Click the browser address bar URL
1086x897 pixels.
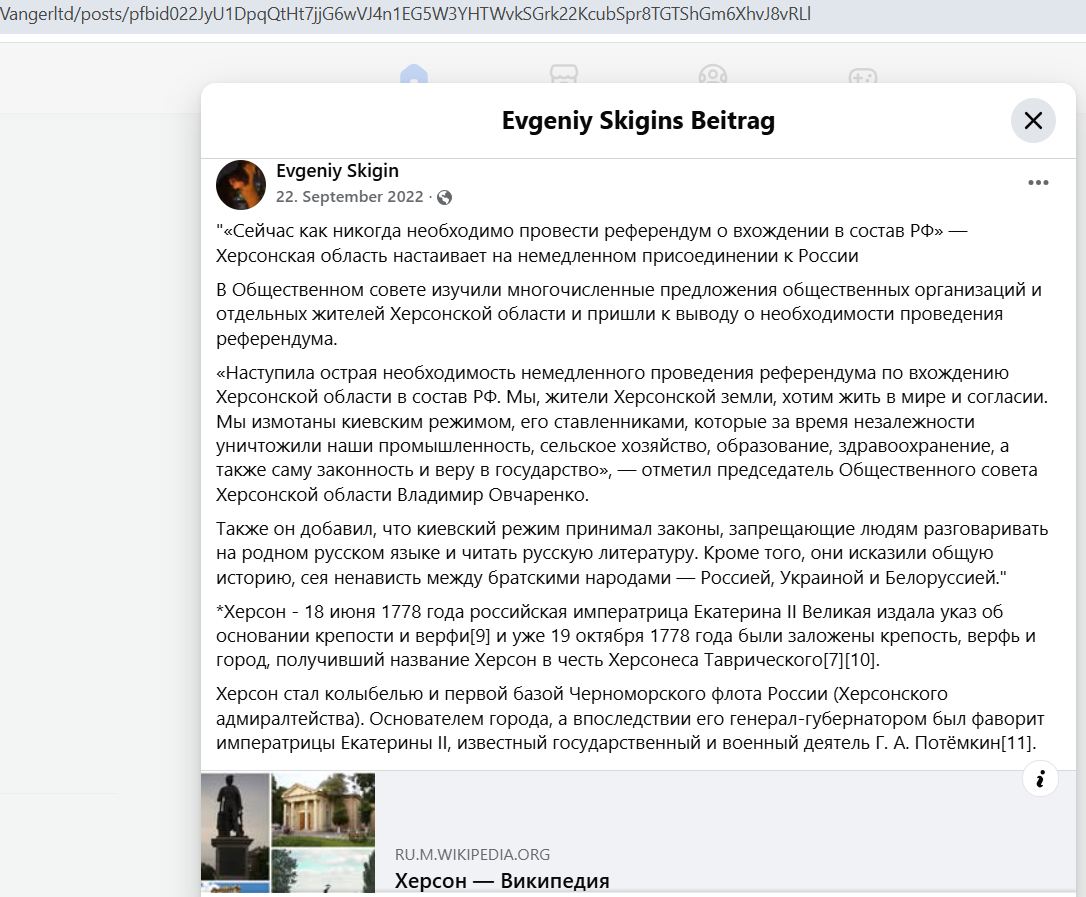point(405,15)
